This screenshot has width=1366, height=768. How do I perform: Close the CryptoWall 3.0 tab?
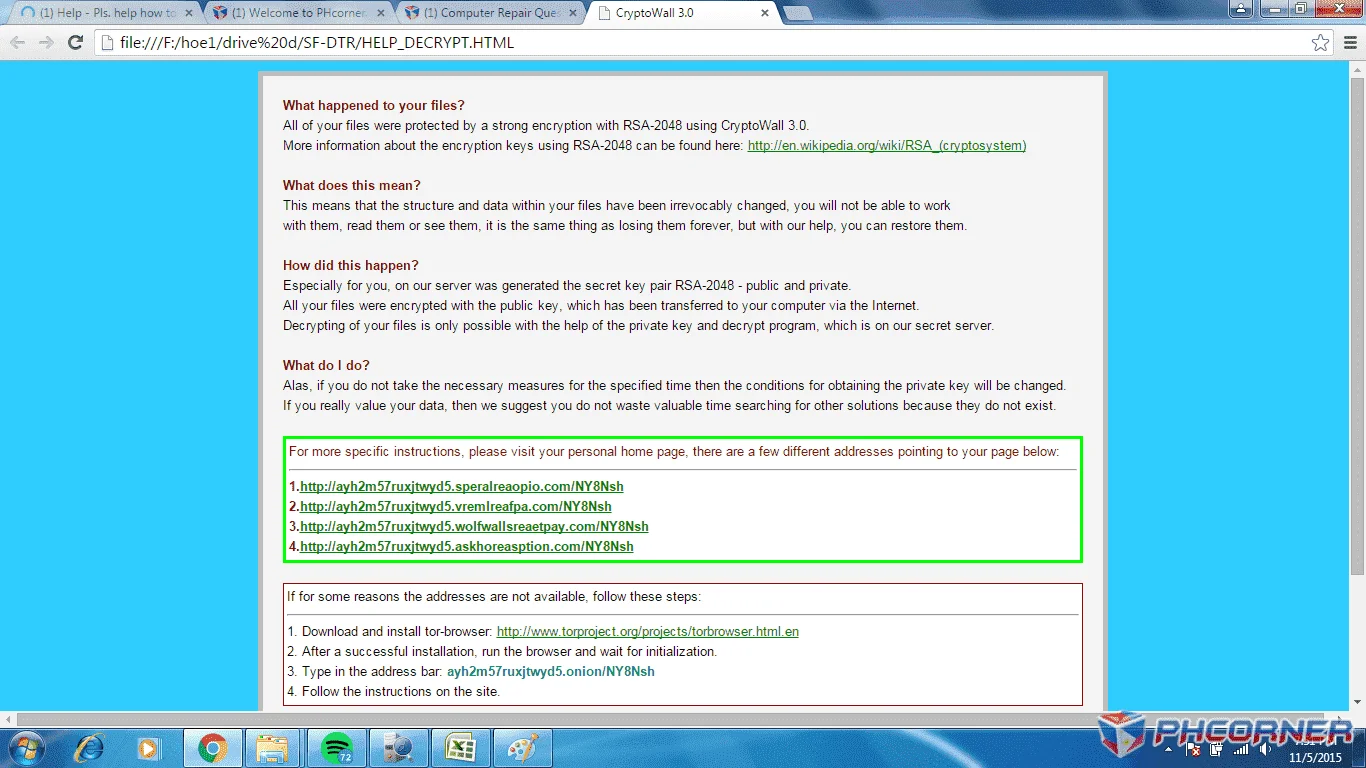coord(765,13)
